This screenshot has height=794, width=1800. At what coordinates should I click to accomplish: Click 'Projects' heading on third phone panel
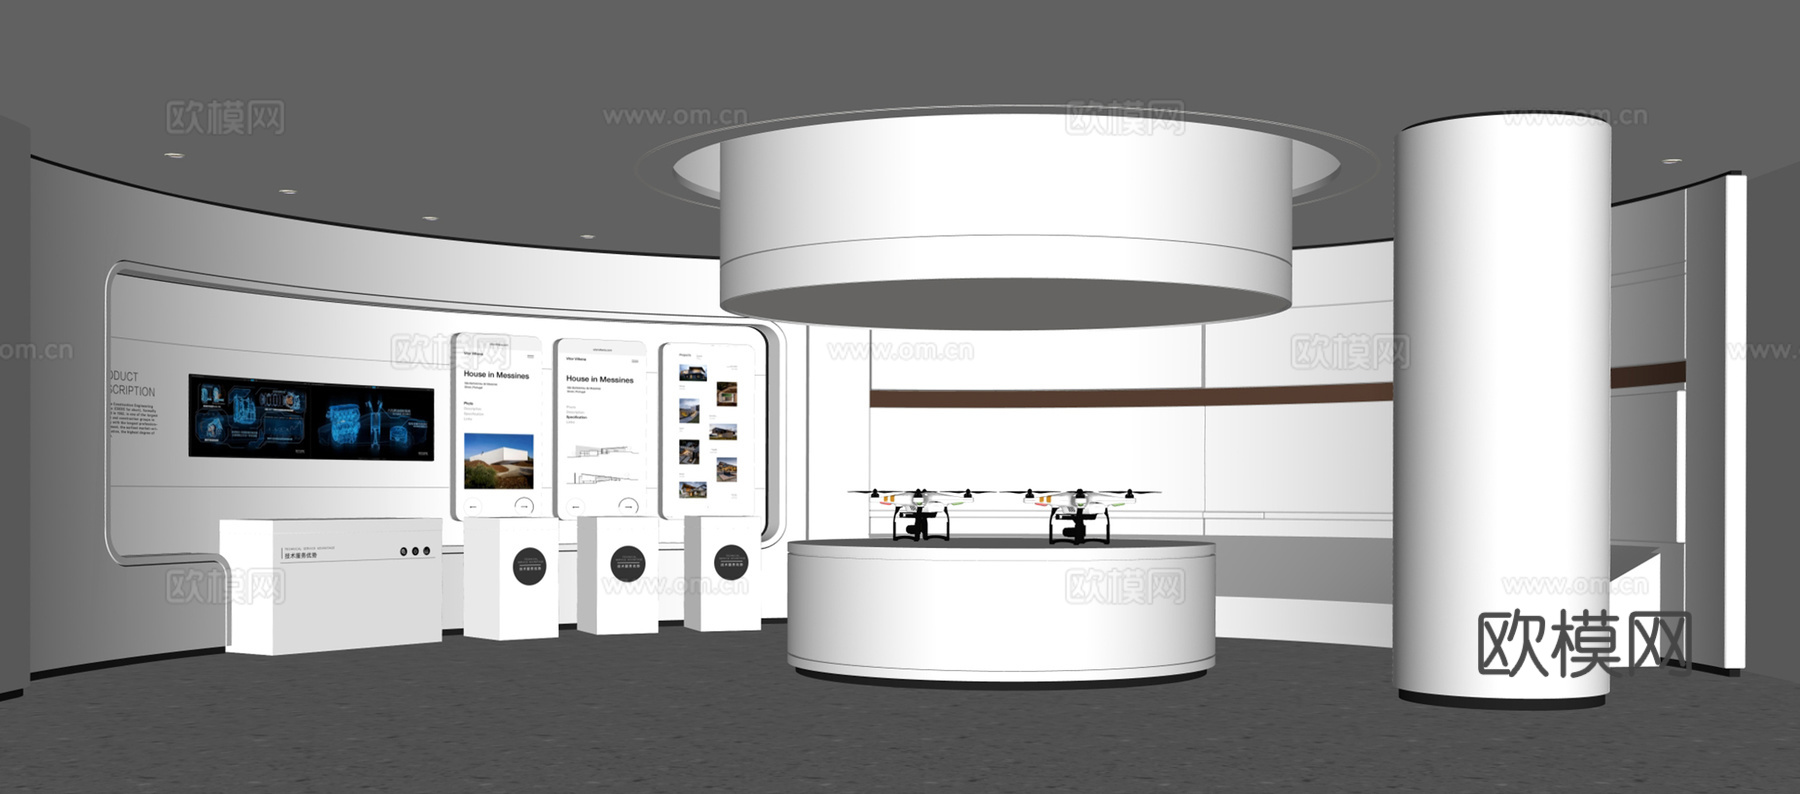point(685,355)
